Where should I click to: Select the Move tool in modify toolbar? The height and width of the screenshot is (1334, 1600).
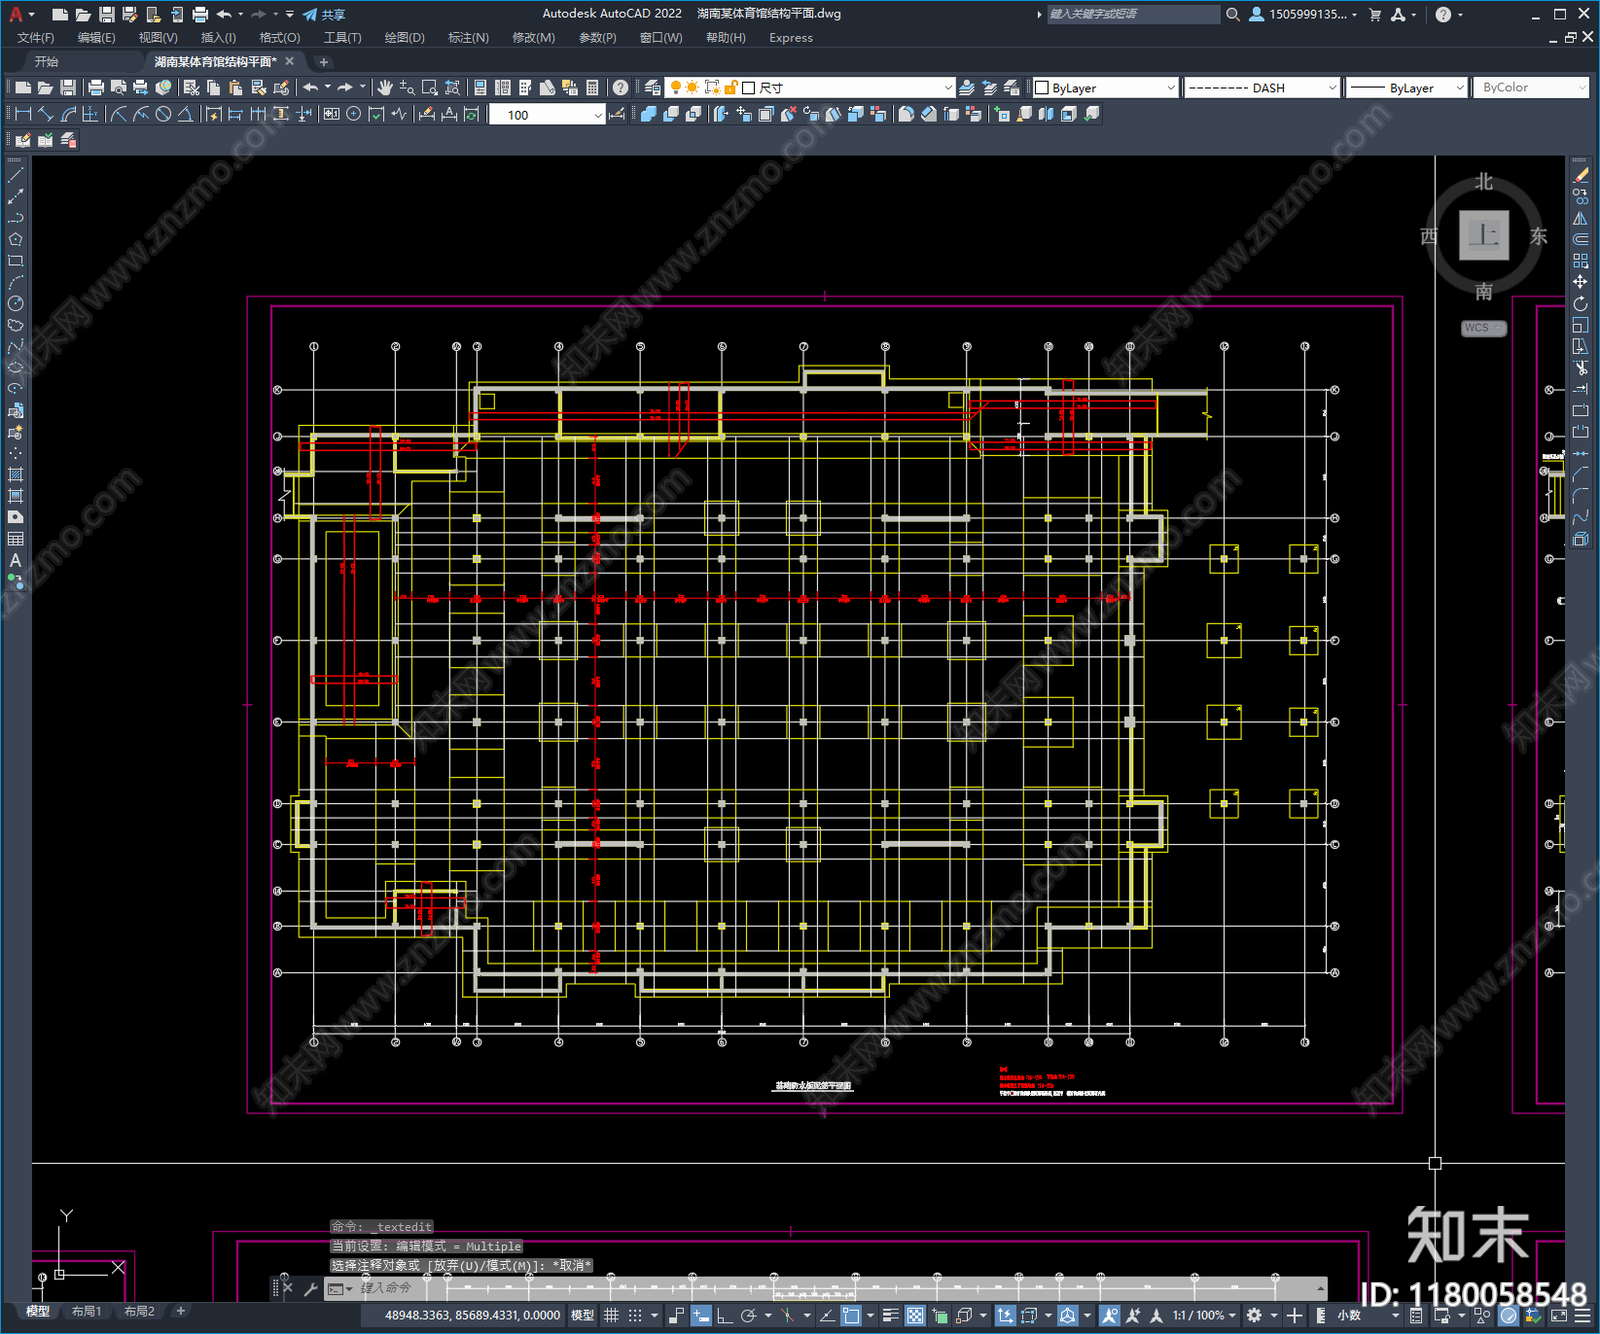pyautogui.click(x=1580, y=282)
